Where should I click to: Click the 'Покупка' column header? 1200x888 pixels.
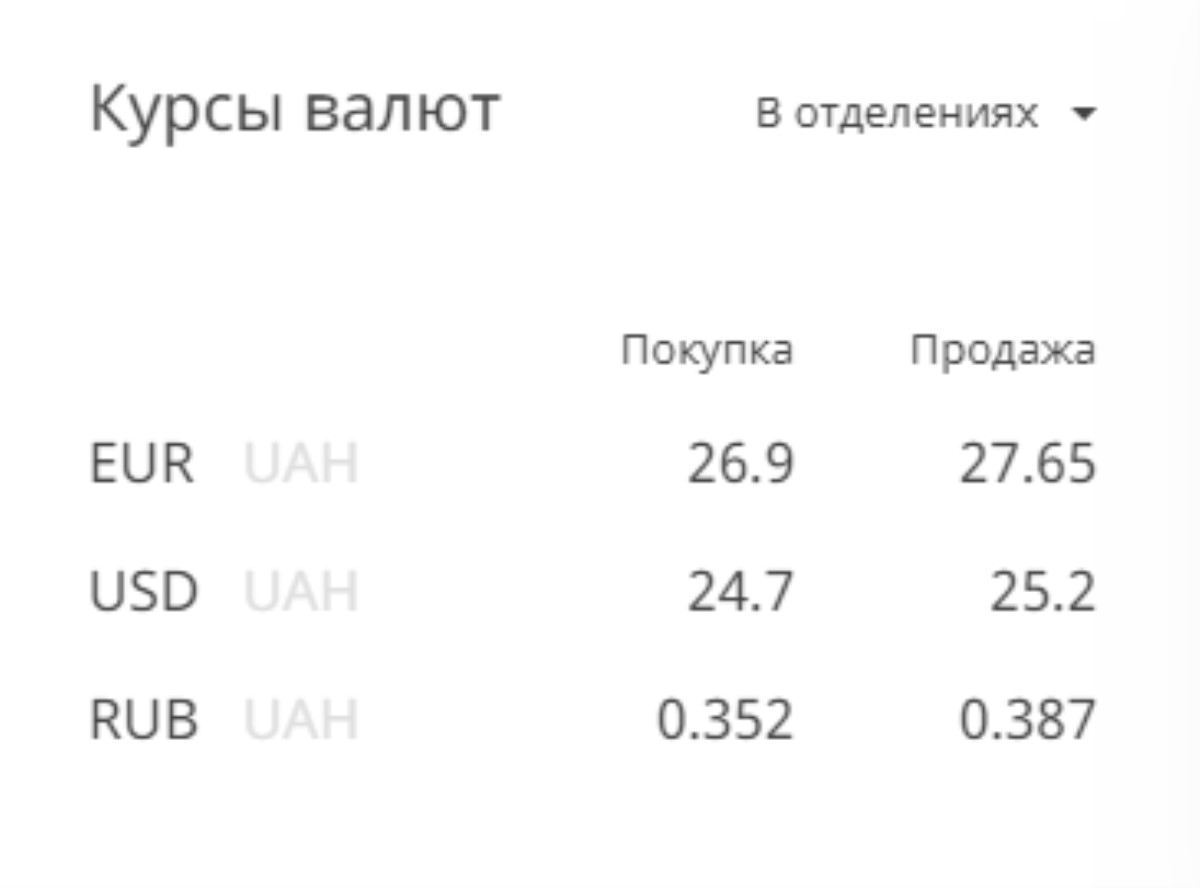coord(707,350)
